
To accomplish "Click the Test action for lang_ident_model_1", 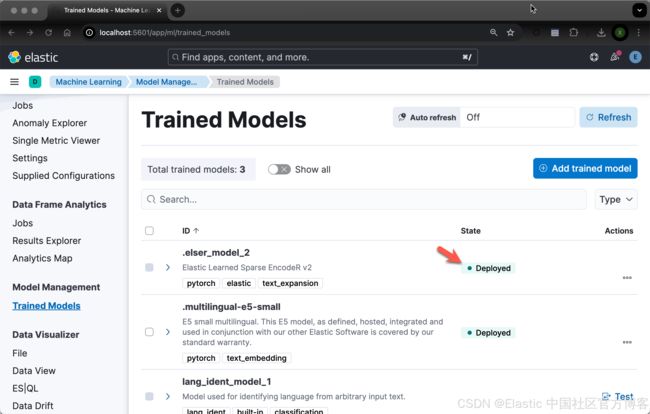I will [618, 397].
